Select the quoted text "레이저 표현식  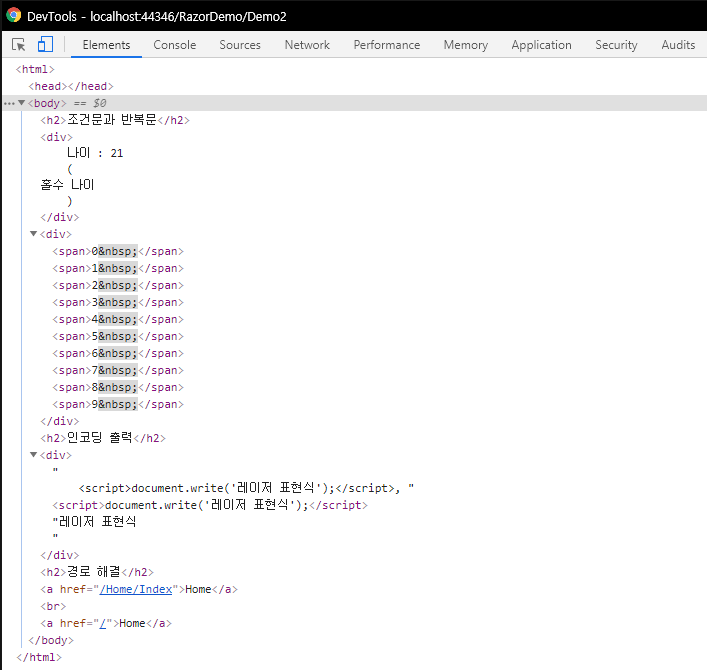point(94,522)
